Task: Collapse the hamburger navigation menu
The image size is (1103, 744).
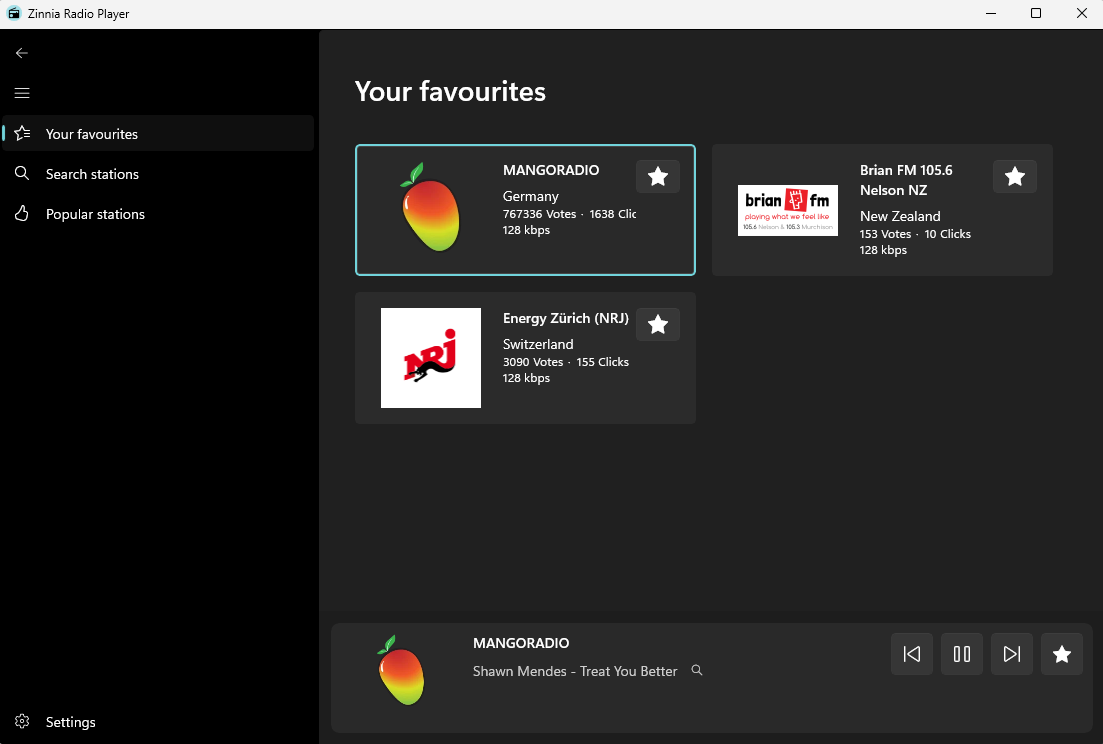Action: [22, 93]
